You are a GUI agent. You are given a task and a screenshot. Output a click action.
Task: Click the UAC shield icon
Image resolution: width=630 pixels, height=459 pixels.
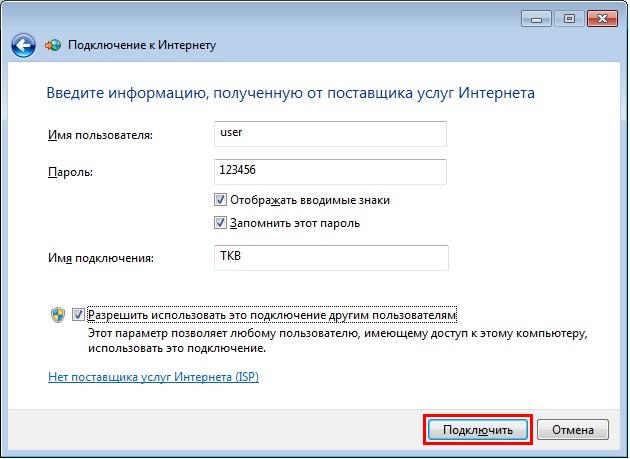coord(58,315)
